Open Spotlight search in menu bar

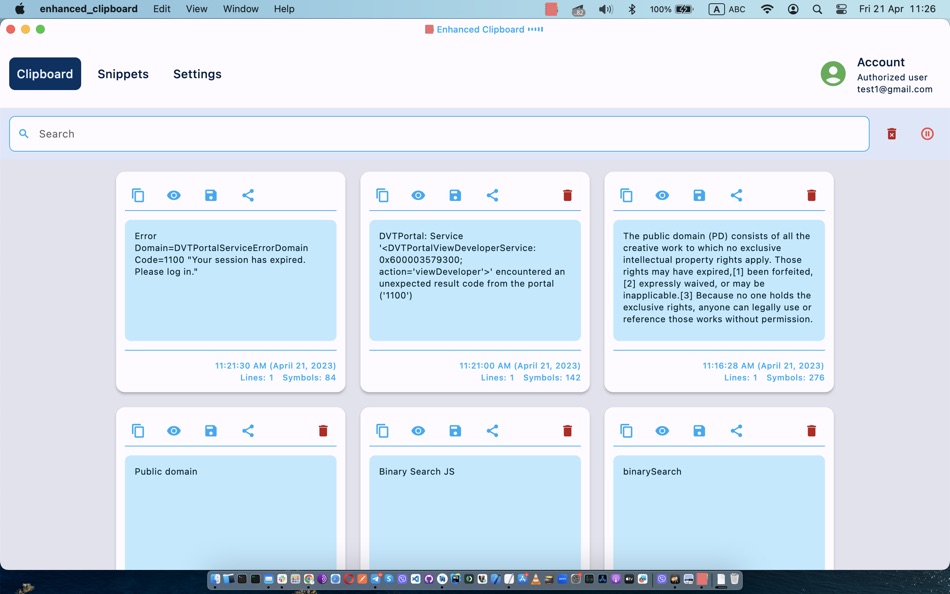(x=817, y=9)
